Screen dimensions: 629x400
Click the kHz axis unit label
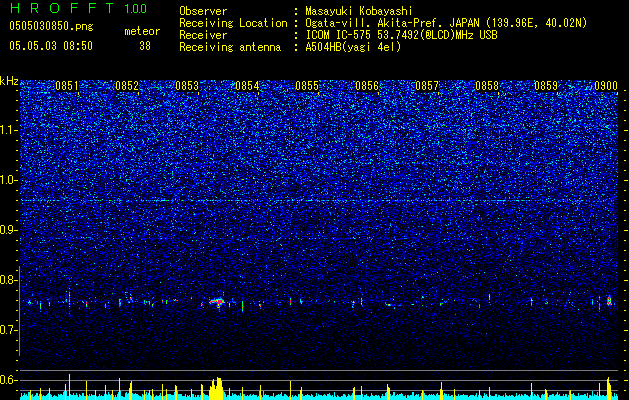pos(9,81)
